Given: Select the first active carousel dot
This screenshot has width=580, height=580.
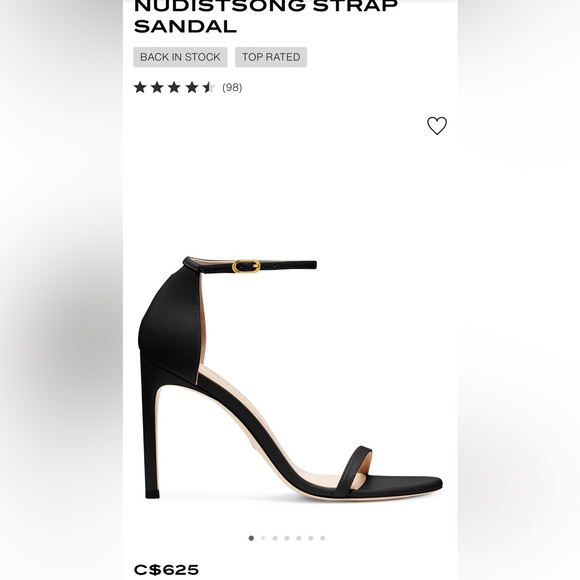Looking at the screenshot, I should pos(251,538).
